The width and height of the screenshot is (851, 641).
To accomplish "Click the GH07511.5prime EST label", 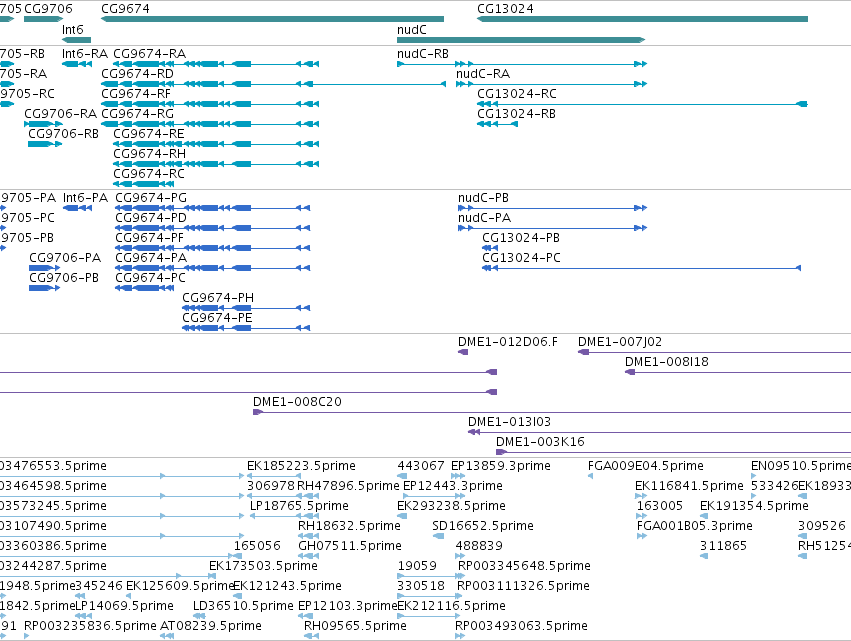I will 350,546.
